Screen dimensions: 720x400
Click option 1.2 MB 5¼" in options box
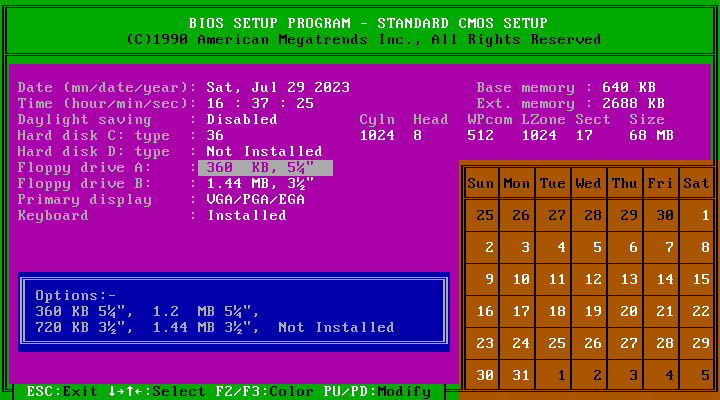point(206,311)
